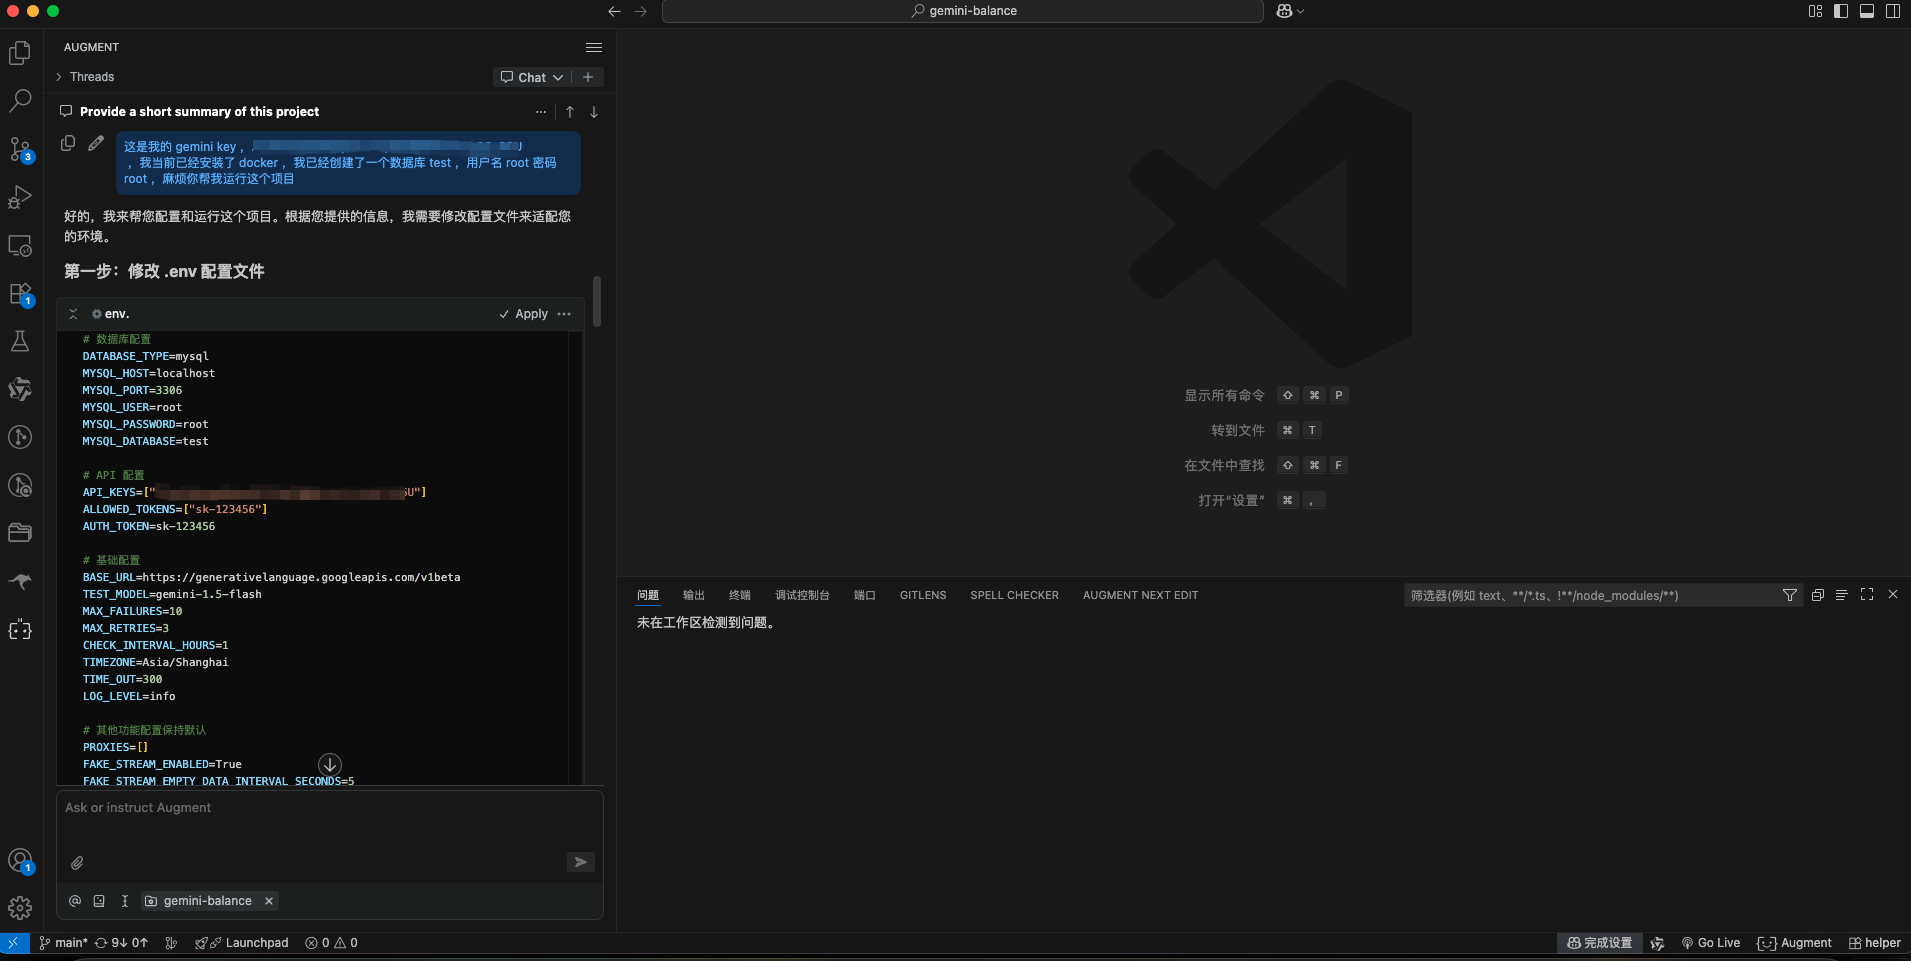The width and height of the screenshot is (1911, 961).
Task: Click Go Live in status bar
Action: click(1711, 943)
